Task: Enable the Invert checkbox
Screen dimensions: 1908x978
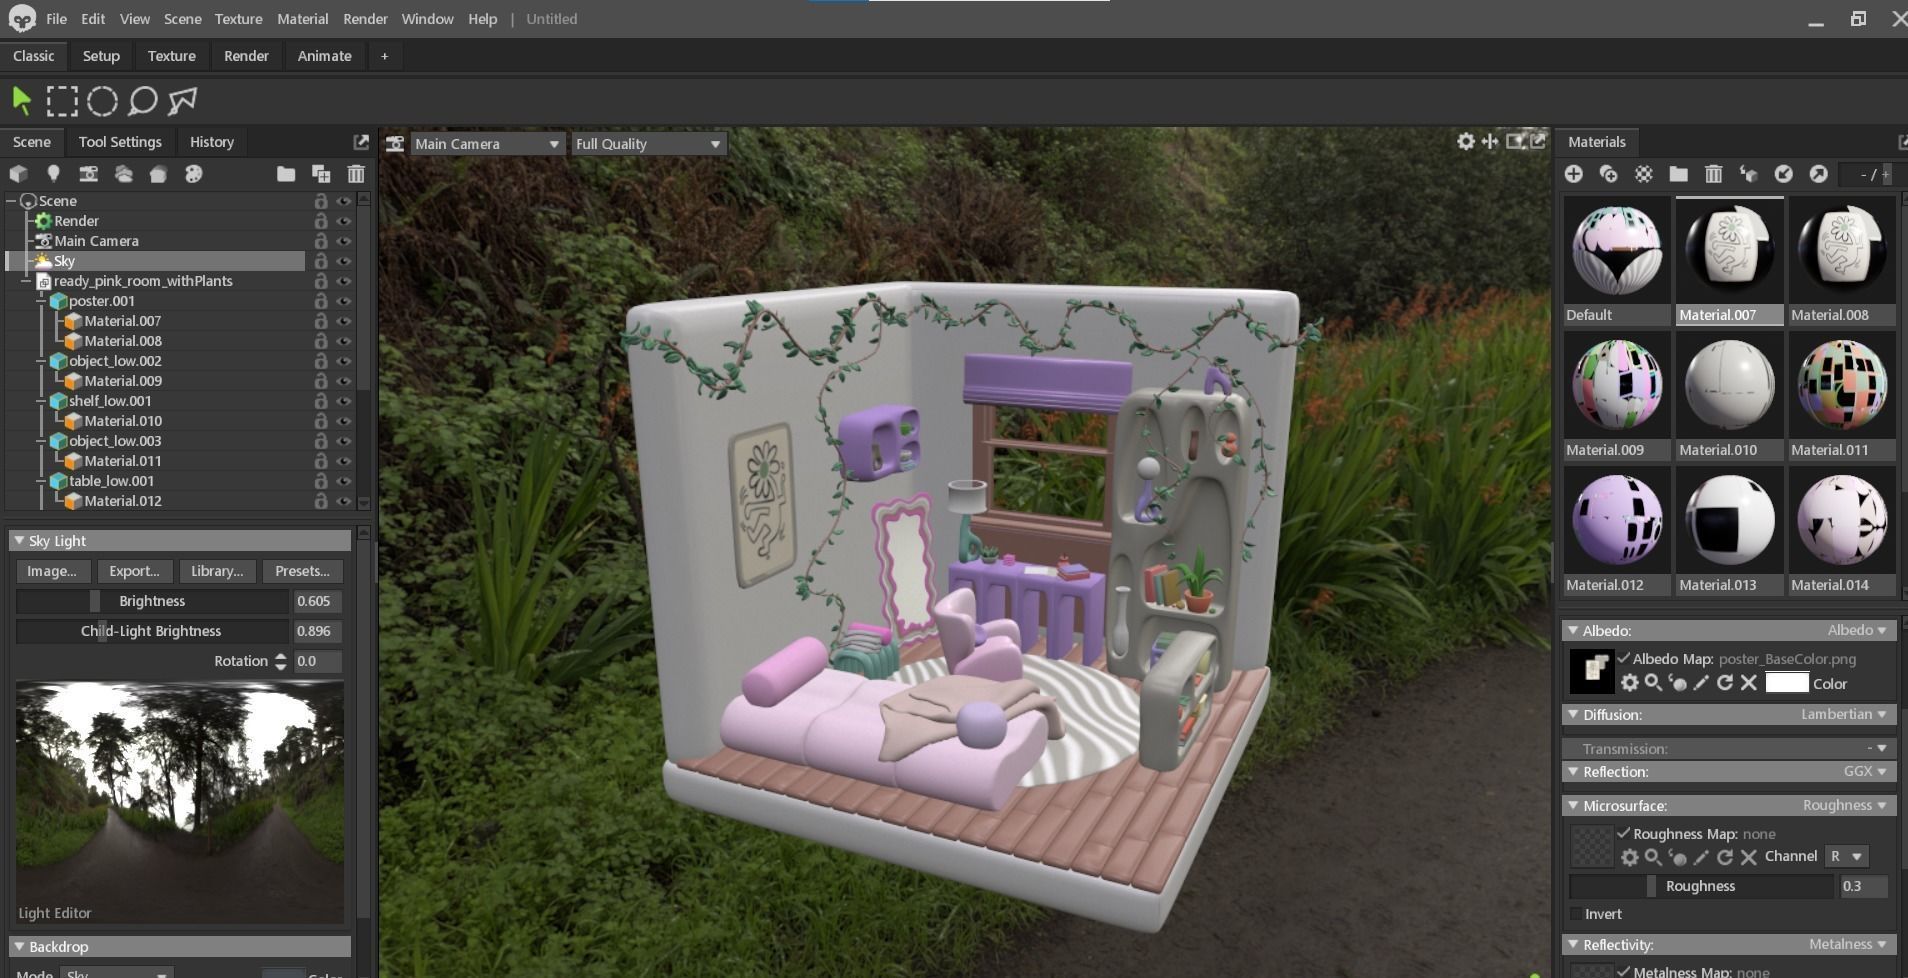Action: pyautogui.click(x=1576, y=914)
